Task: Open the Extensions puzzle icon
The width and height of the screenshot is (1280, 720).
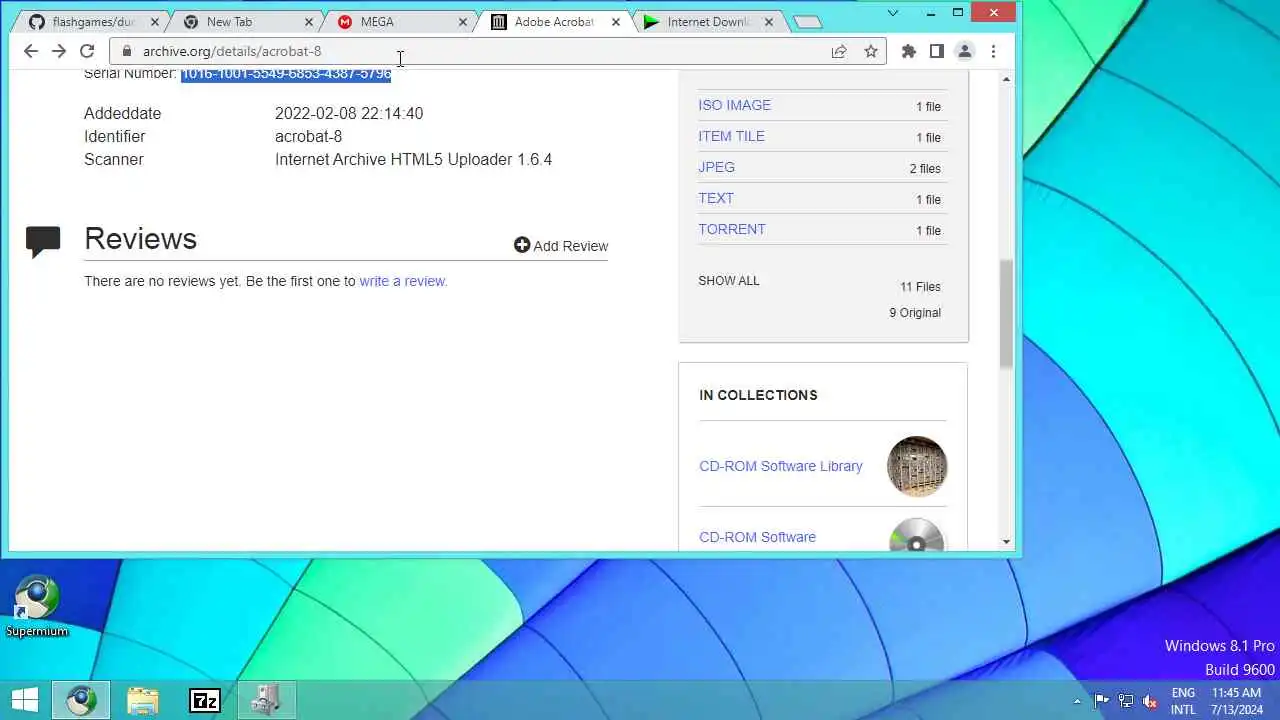Action: [x=908, y=51]
